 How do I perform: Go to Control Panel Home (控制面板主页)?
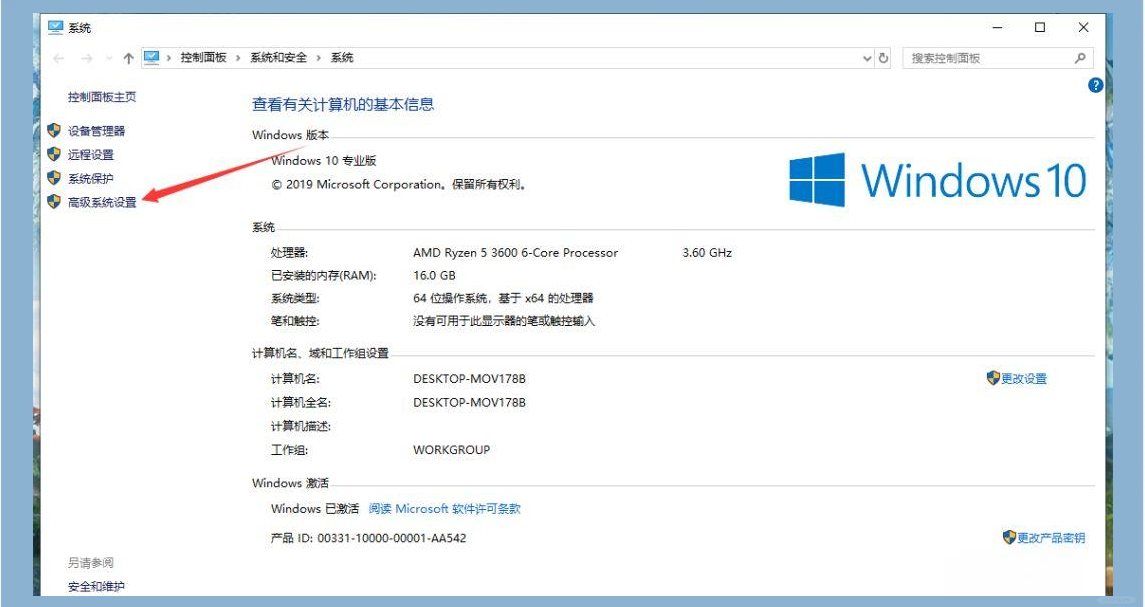click(102, 96)
